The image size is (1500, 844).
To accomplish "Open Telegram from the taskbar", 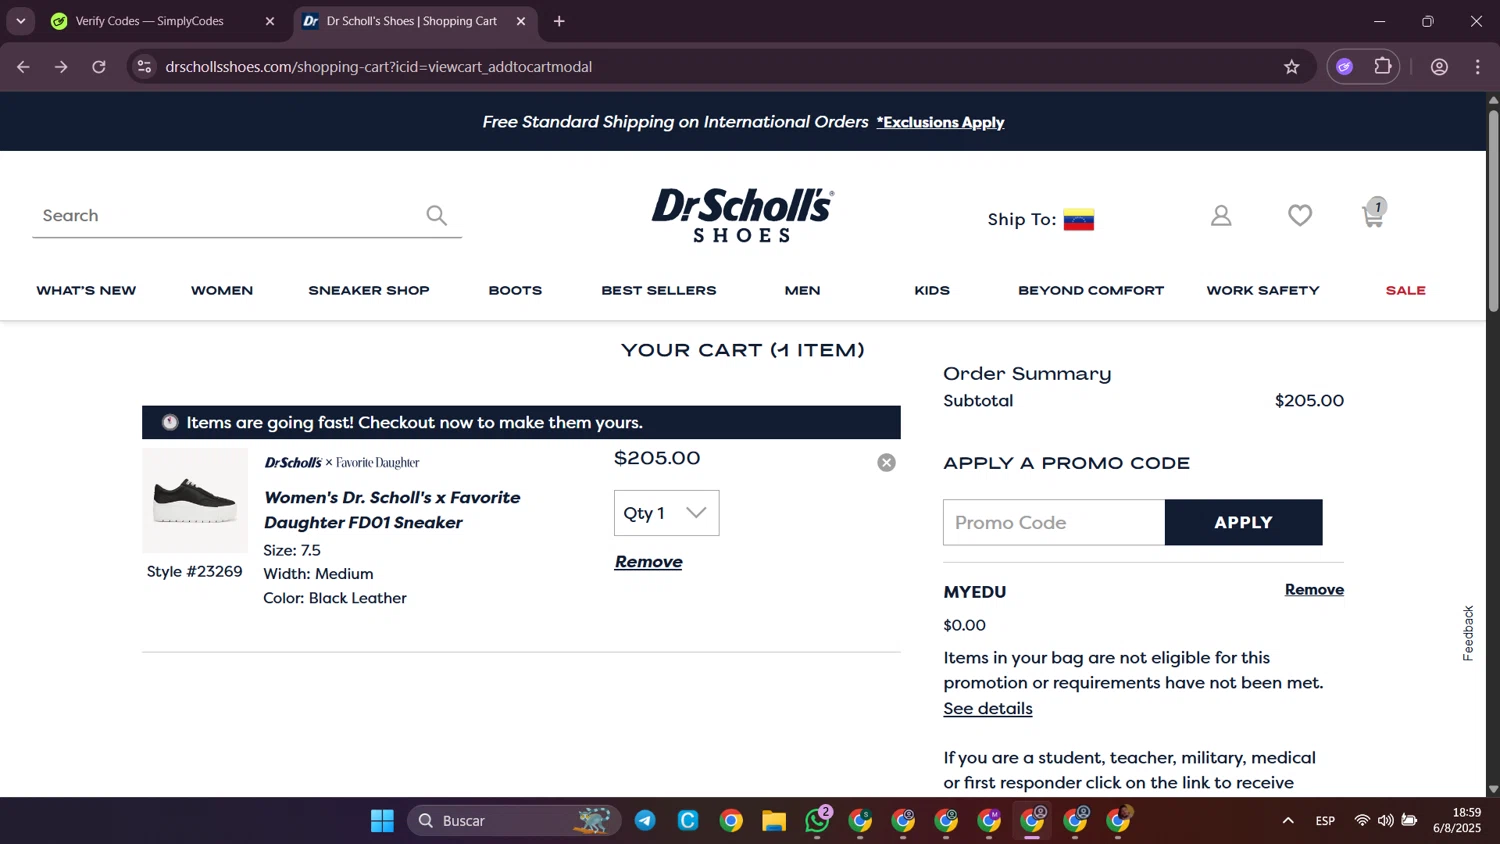I will pos(645,821).
